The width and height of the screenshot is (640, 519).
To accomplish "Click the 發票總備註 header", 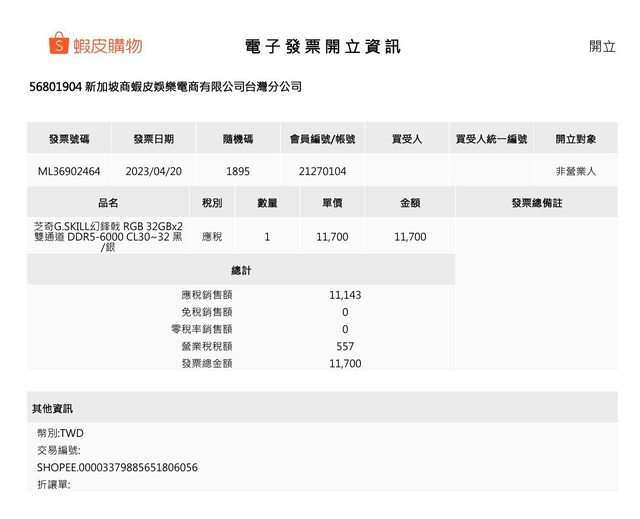I will (x=536, y=203).
